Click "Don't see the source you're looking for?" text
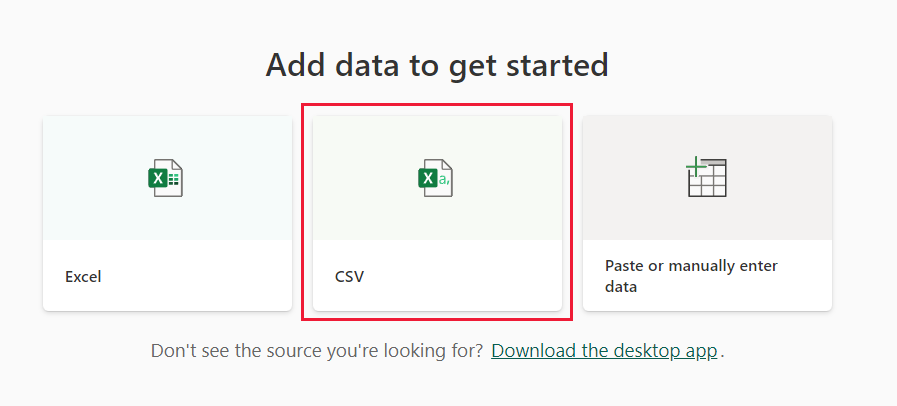Screen dimensions: 897x406 coord(317,351)
